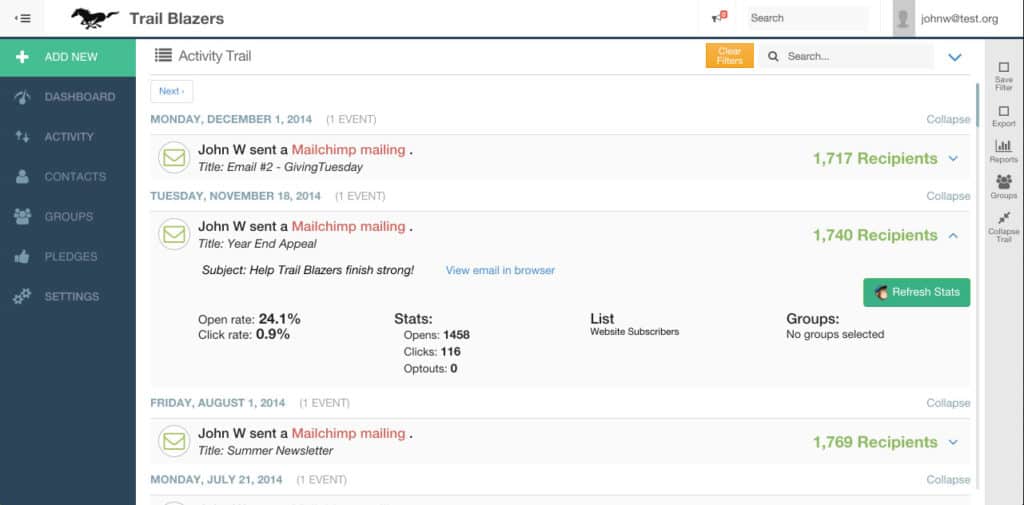The image size is (1024, 505).
Task: Open the filter dropdown chevron beside search
Action: click(x=955, y=57)
